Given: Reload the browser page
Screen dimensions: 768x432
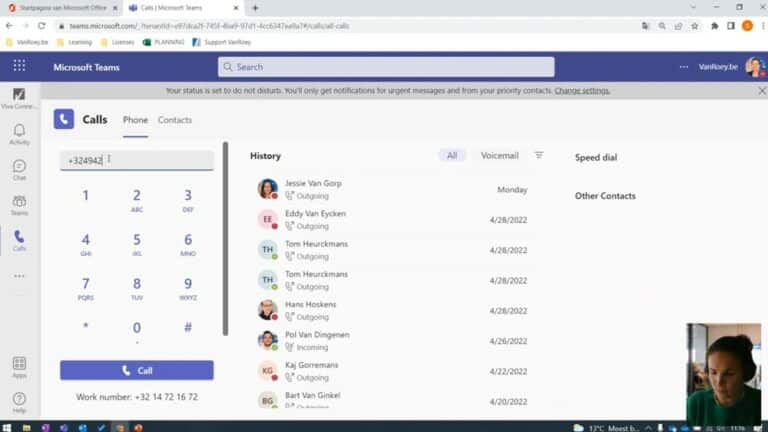Looking at the screenshot, I should click(x=42, y=26).
